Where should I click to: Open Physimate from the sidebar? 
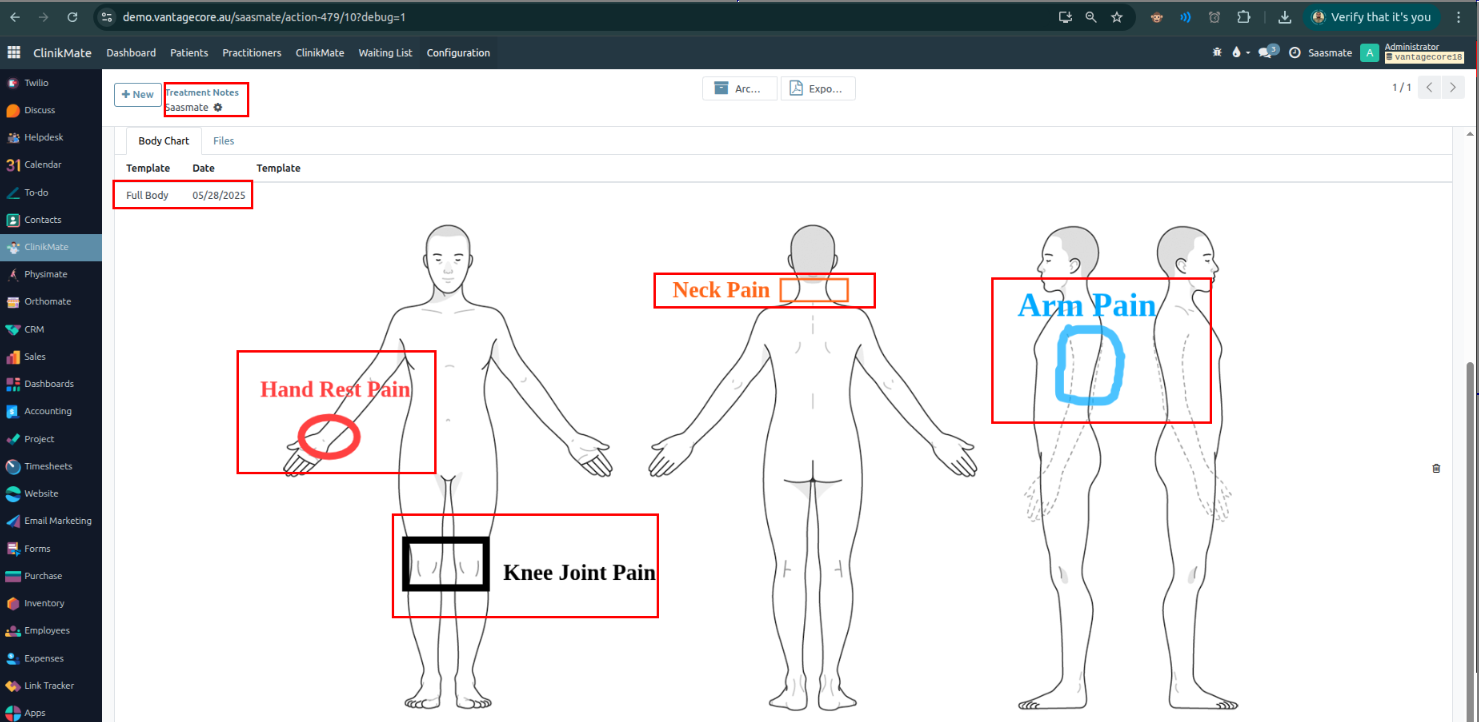pos(45,274)
